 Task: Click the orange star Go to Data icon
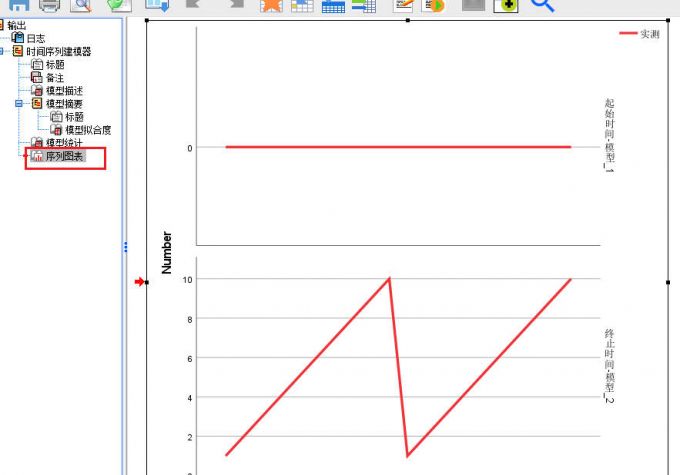(x=271, y=5)
